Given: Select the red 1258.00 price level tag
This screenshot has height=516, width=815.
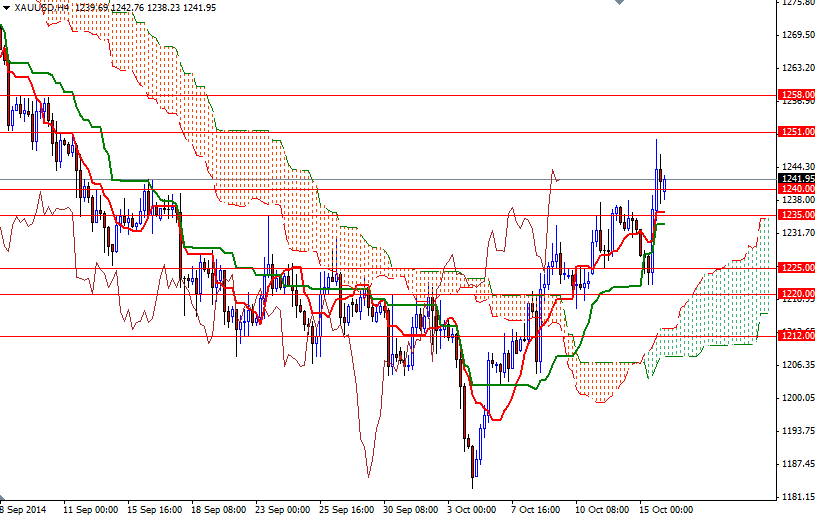Looking at the screenshot, I should point(796,95).
